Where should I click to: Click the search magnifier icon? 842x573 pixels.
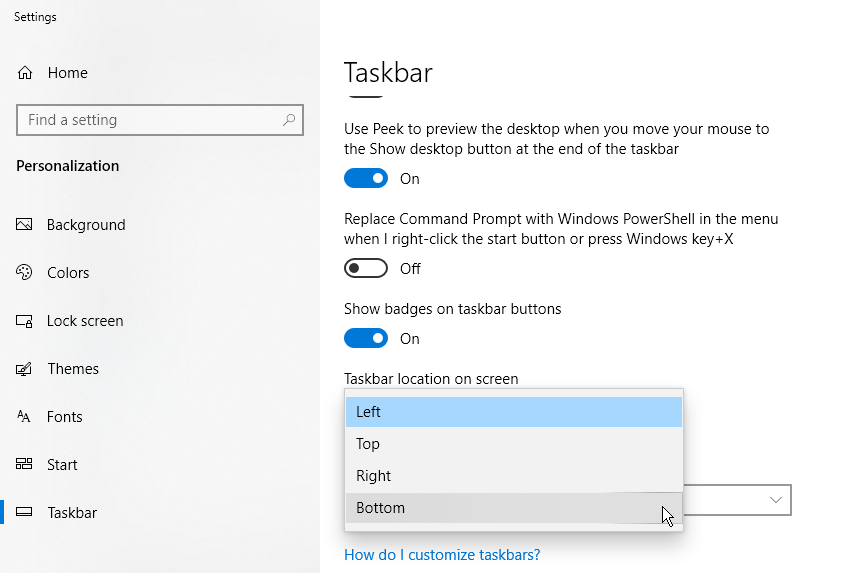[289, 119]
